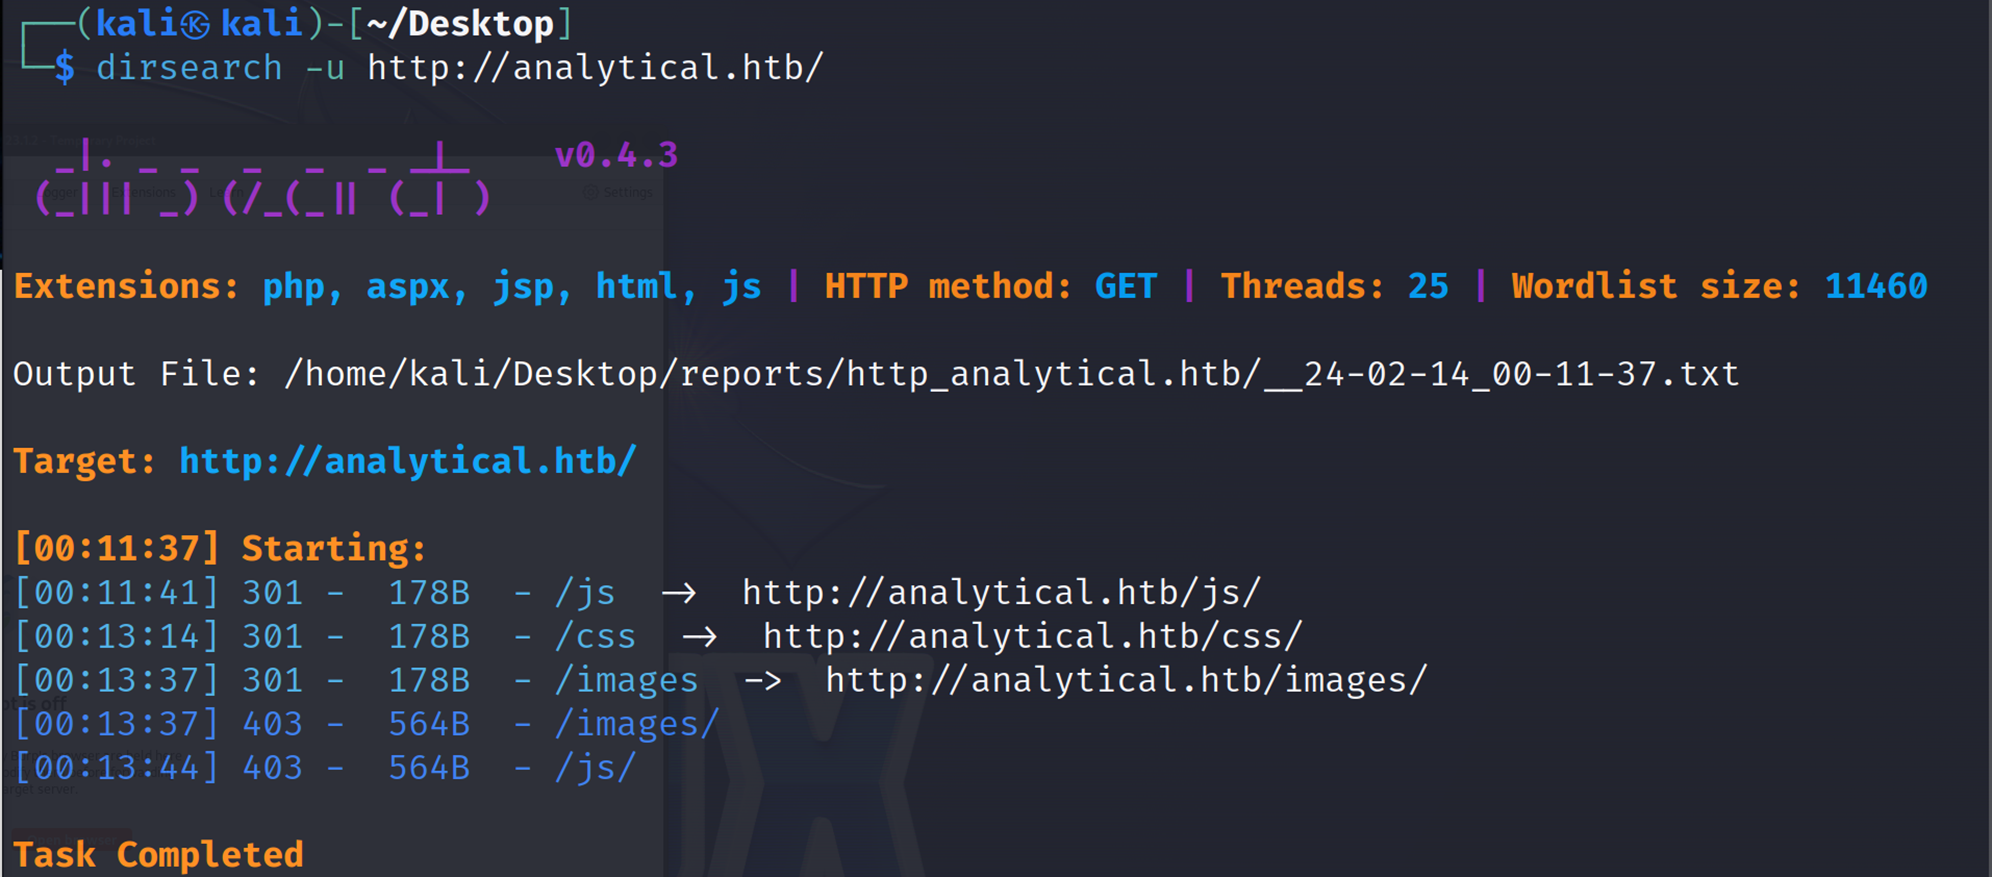Click the [00:11:37] Starting line

coord(219,548)
